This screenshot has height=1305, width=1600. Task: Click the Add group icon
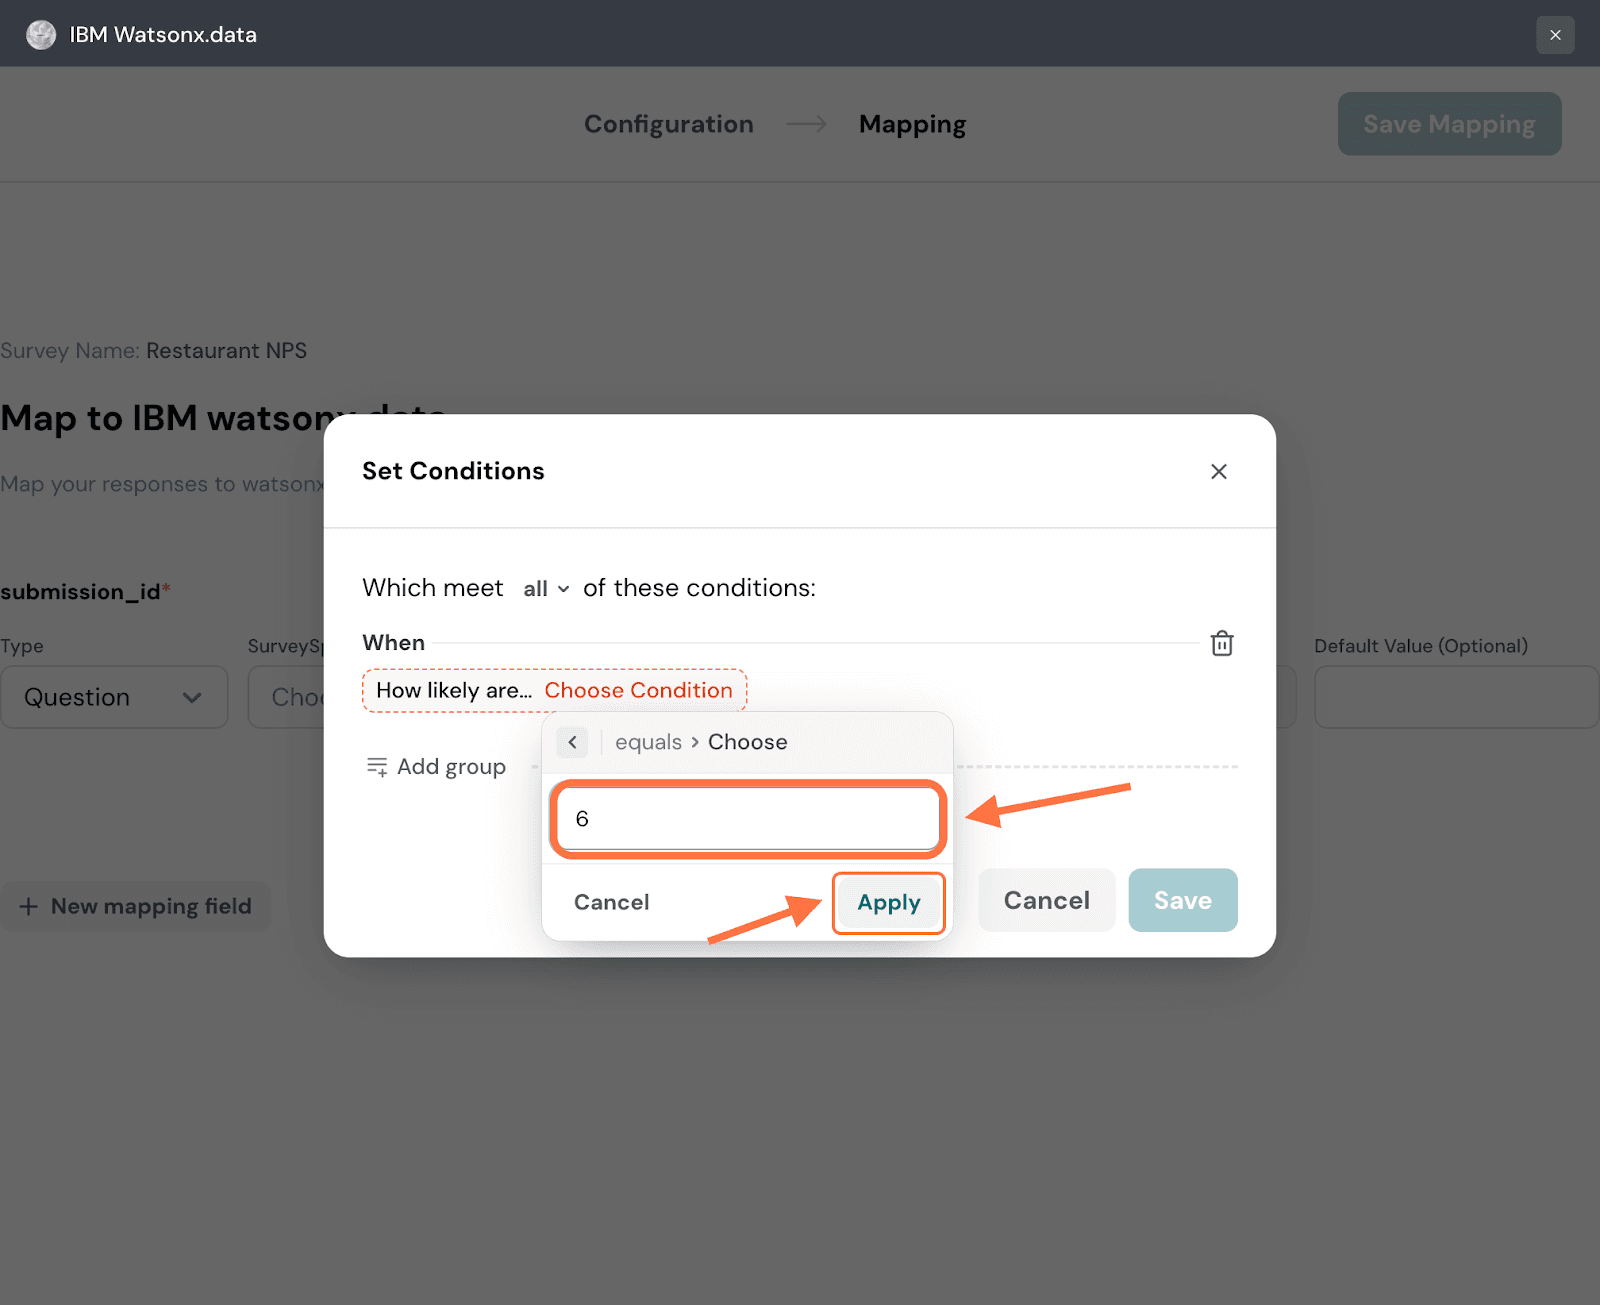377,767
